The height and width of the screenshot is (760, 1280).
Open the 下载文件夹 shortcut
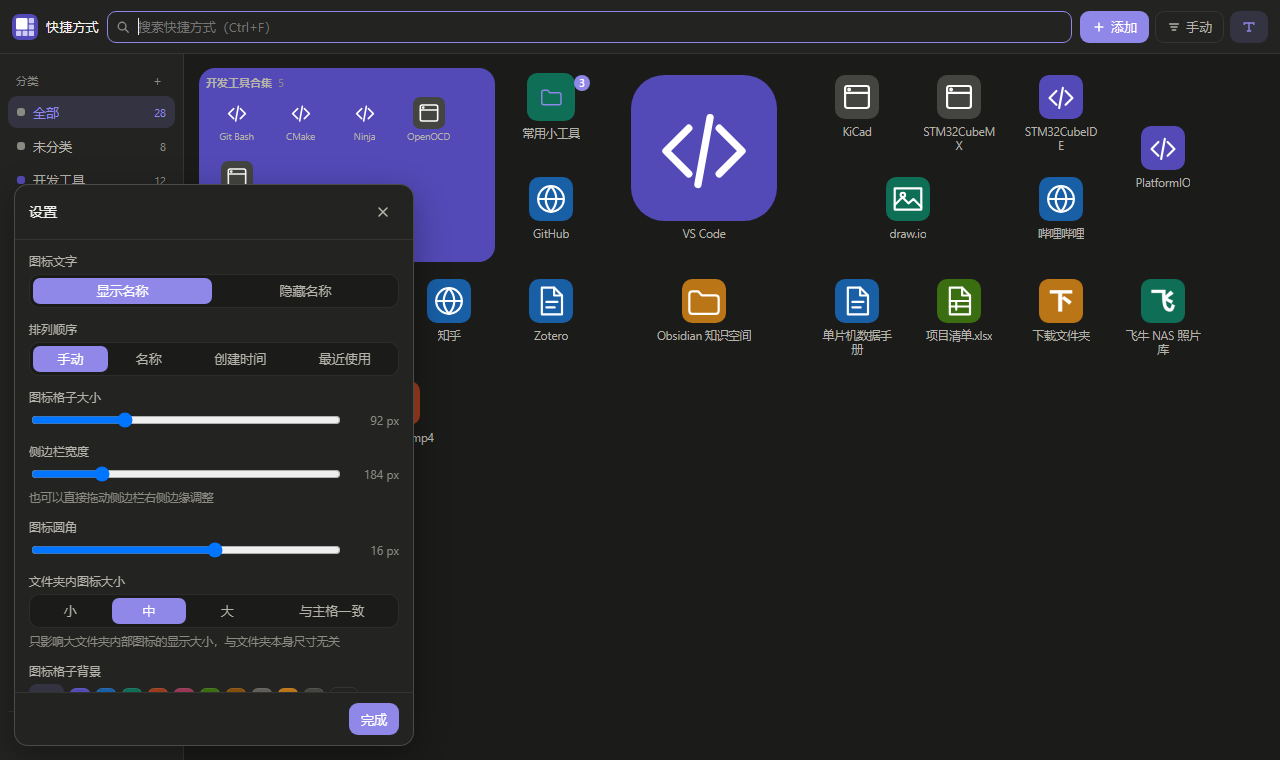(x=1061, y=310)
